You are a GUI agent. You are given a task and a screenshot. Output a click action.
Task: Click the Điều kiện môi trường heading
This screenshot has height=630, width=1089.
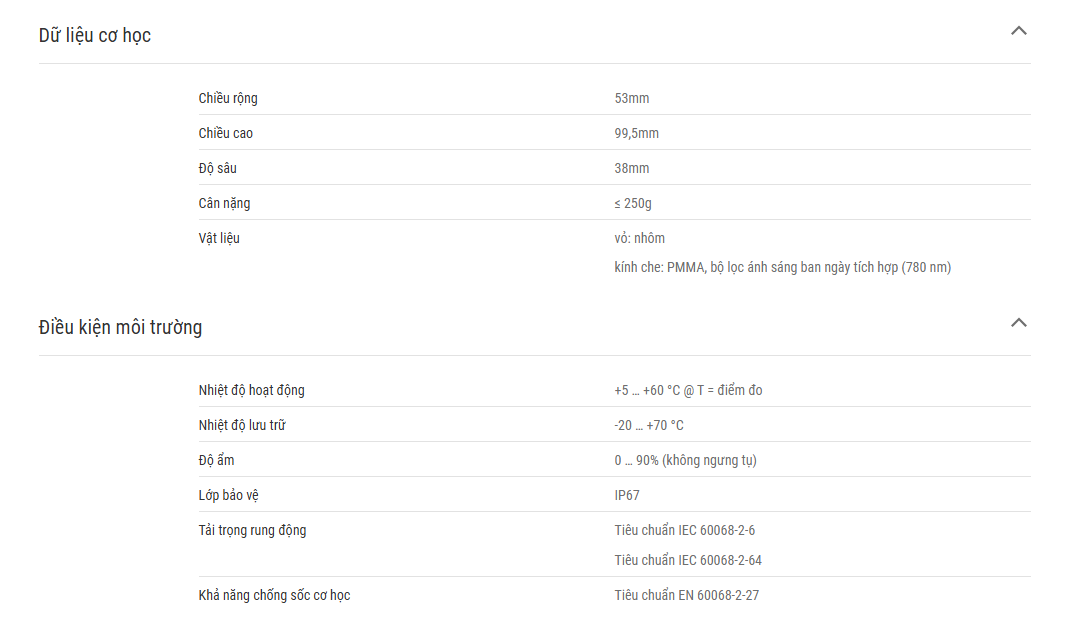pyautogui.click(x=120, y=327)
